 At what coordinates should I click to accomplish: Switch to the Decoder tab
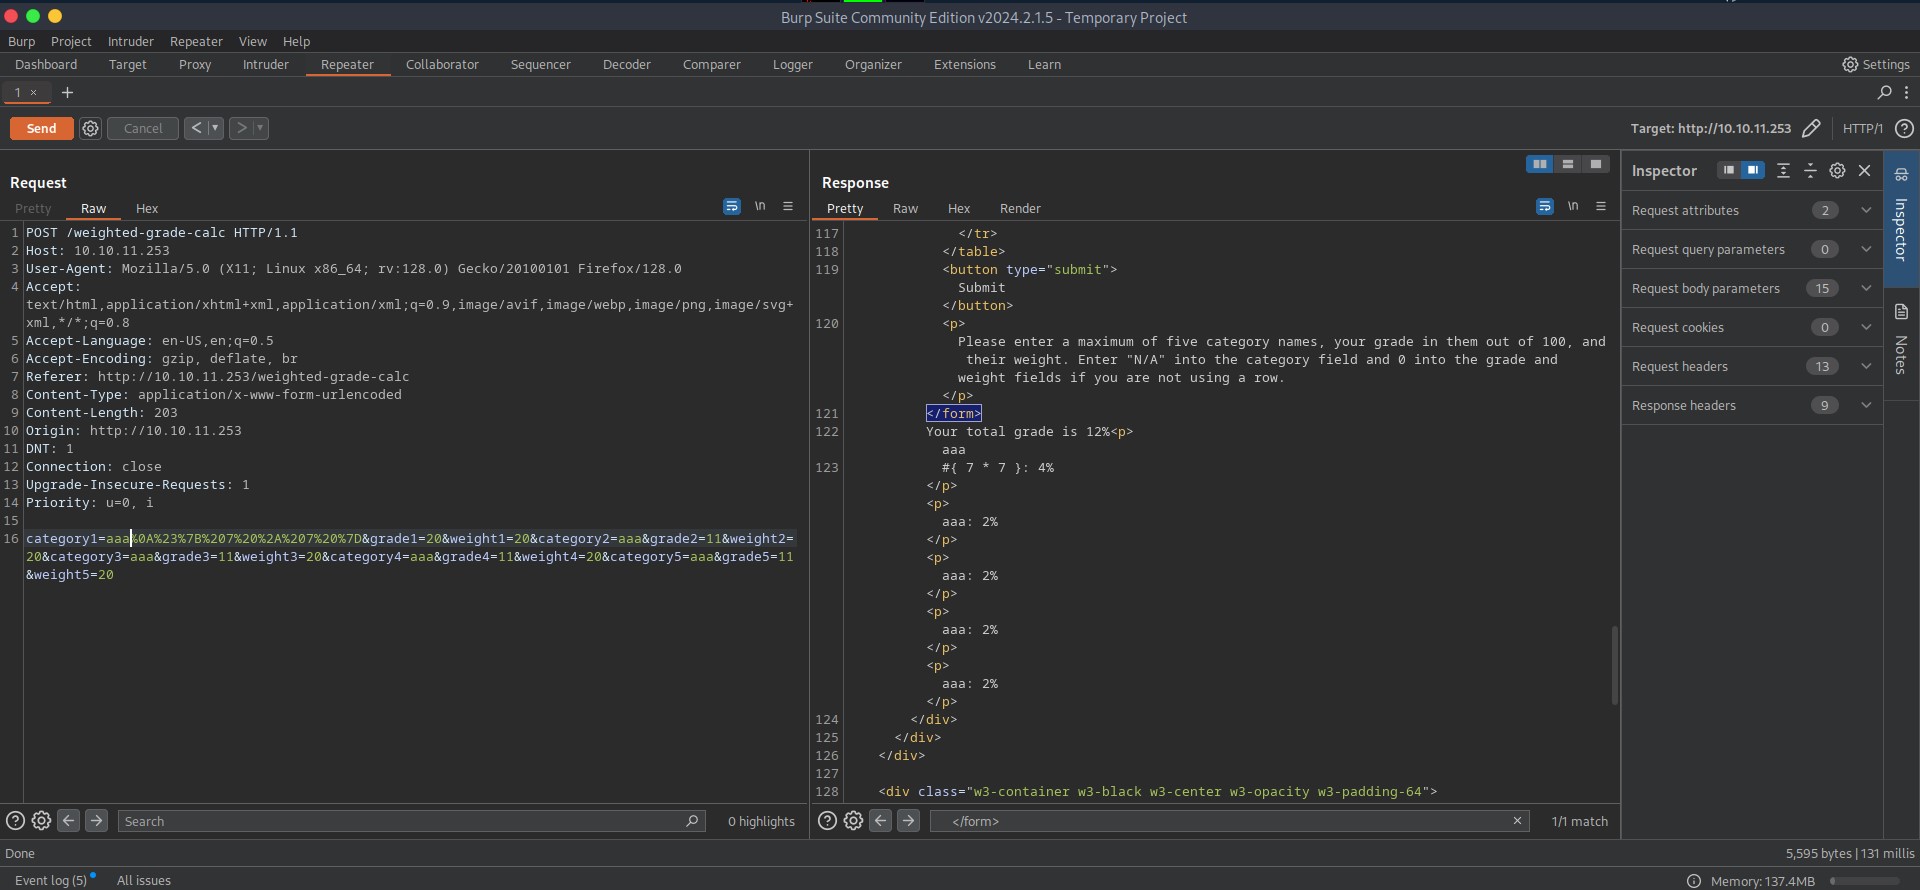(627, 64)
